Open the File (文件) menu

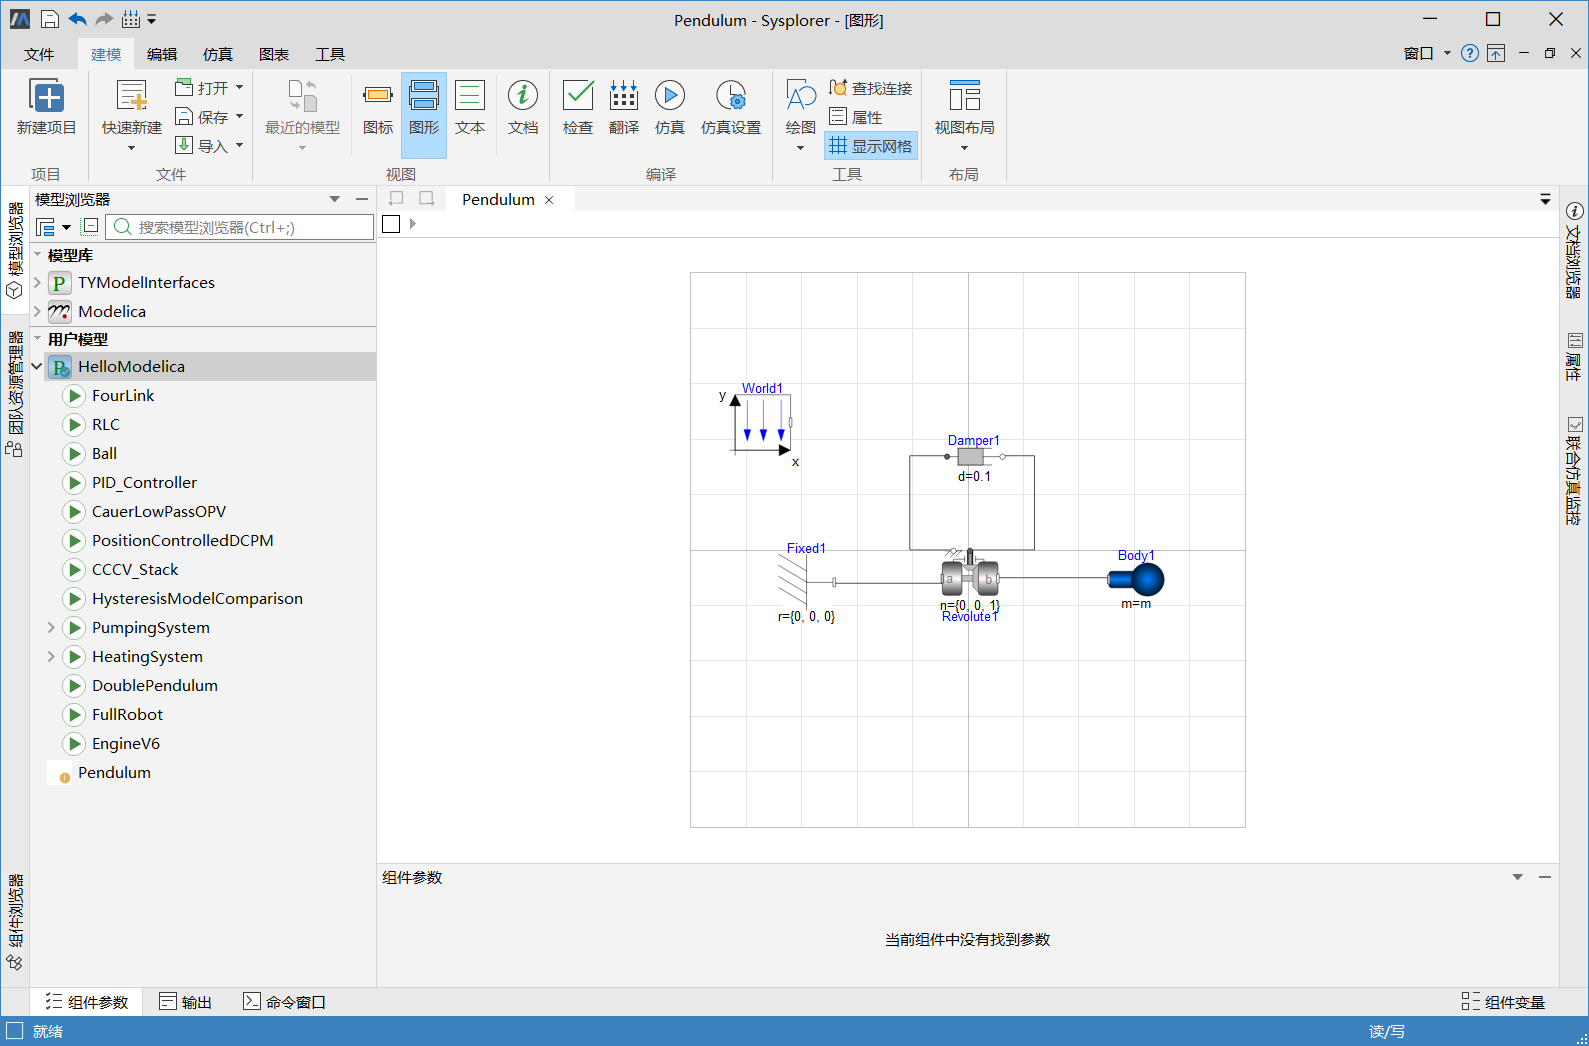(39, 54)
